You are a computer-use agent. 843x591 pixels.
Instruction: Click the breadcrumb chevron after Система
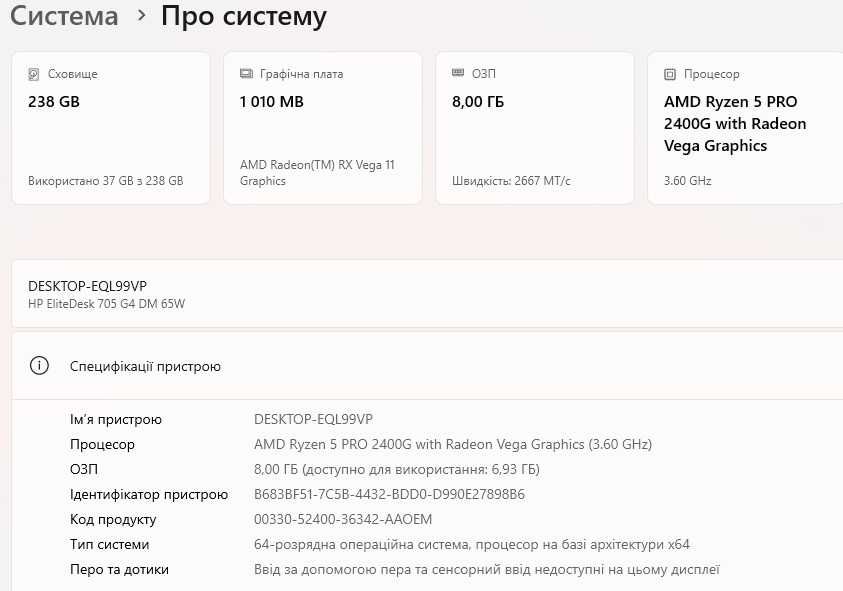pyautogui.click(x=141, y=16)
